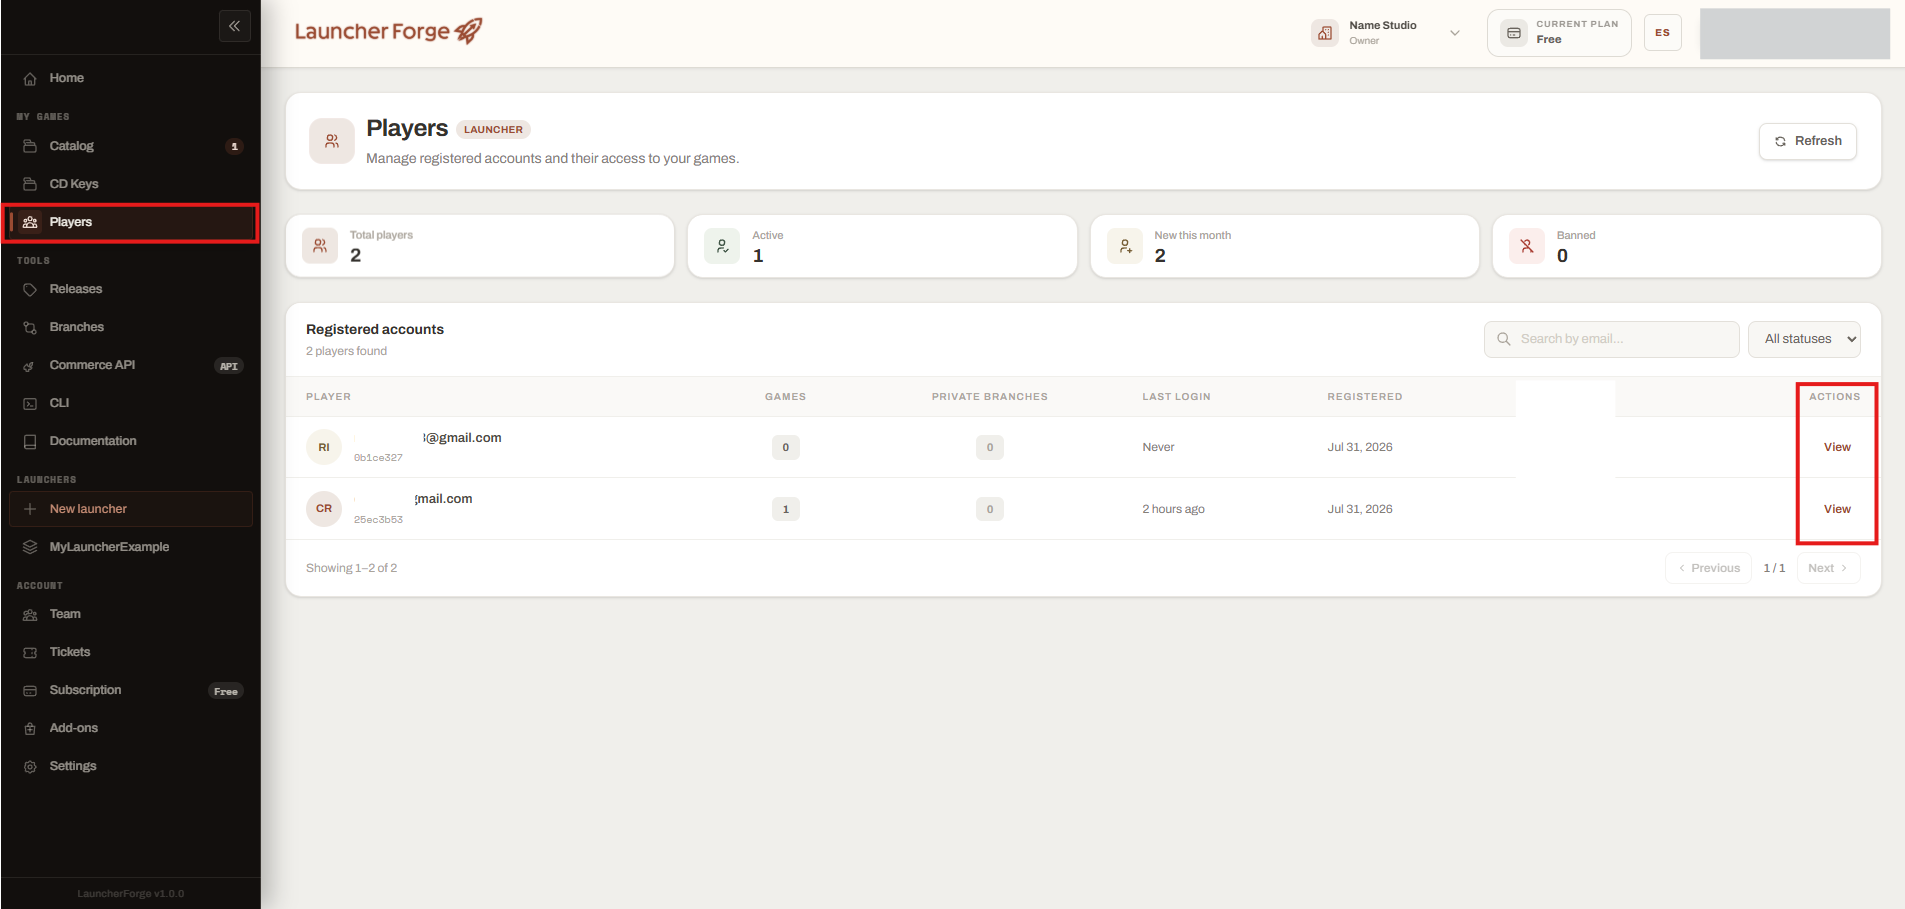Screen dimensions: 1905x909
Task: Click the CLI terminal icon
Action: [30, 403]
